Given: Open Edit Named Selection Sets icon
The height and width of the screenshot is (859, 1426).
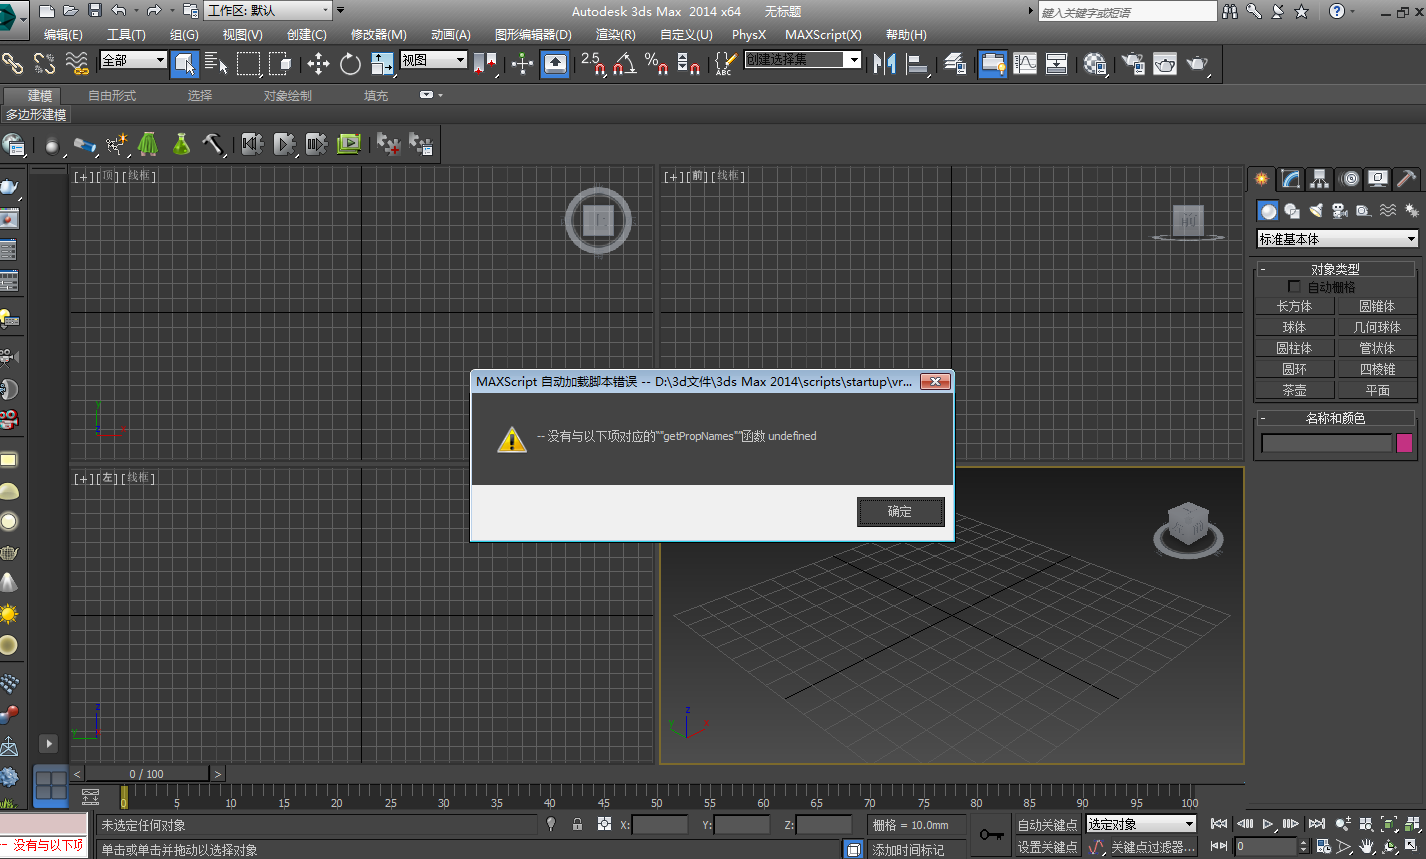Looking at the screenshot, I should pyautogui.click(x=726, y=64).
